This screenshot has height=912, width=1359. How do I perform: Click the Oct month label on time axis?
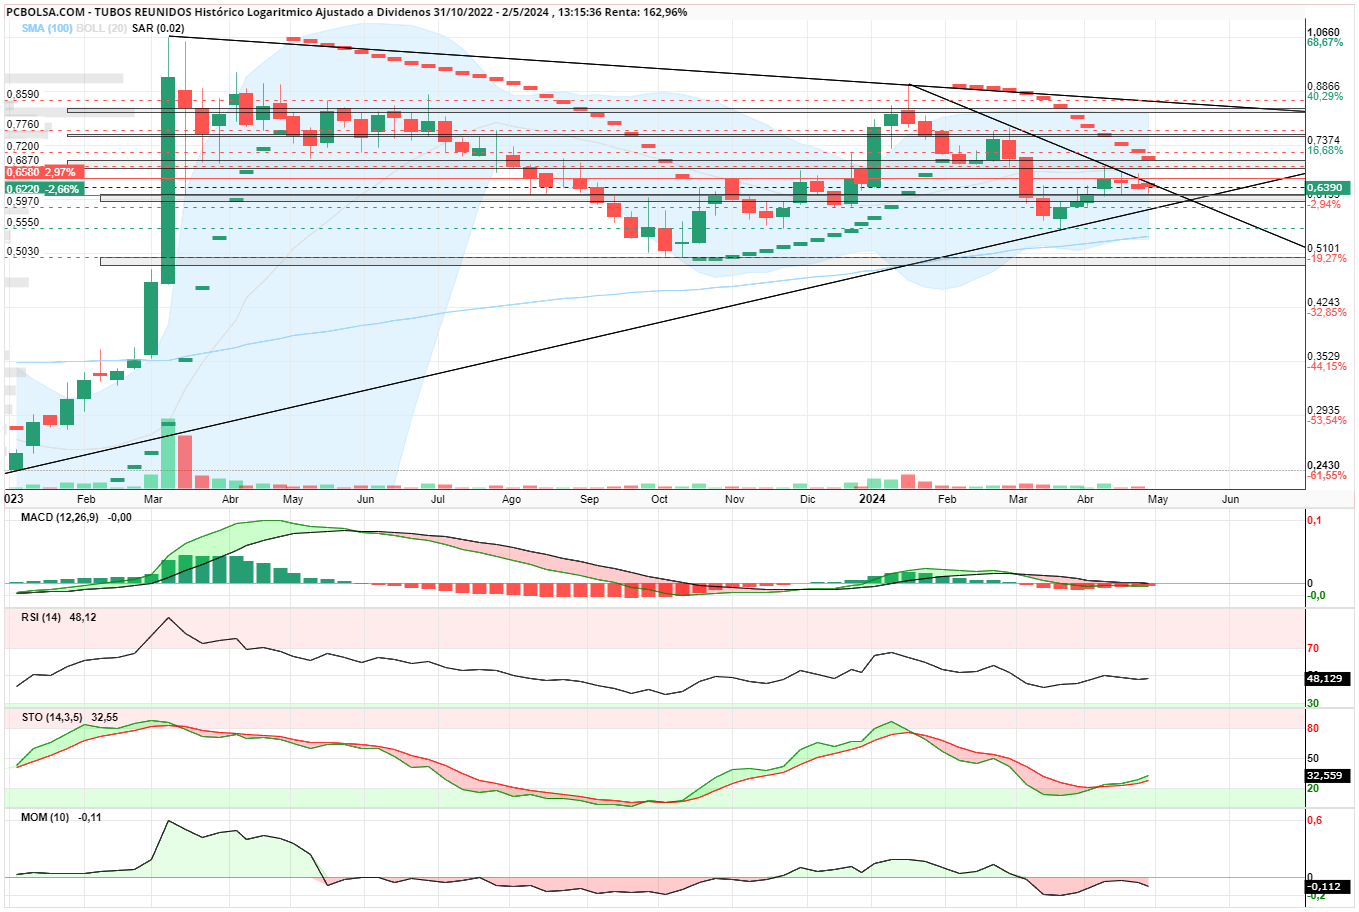click(659, 499)
